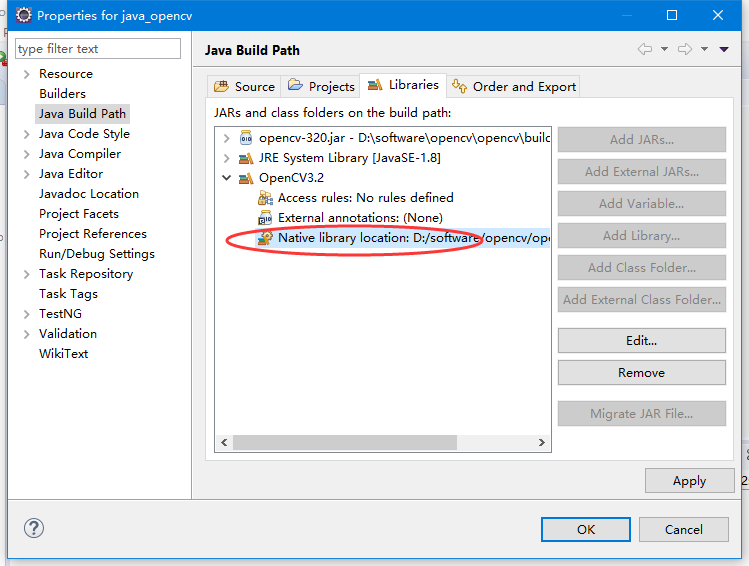Click the External annotations icon
This screenshot has height=566, width=749.
tap(265, 218)
